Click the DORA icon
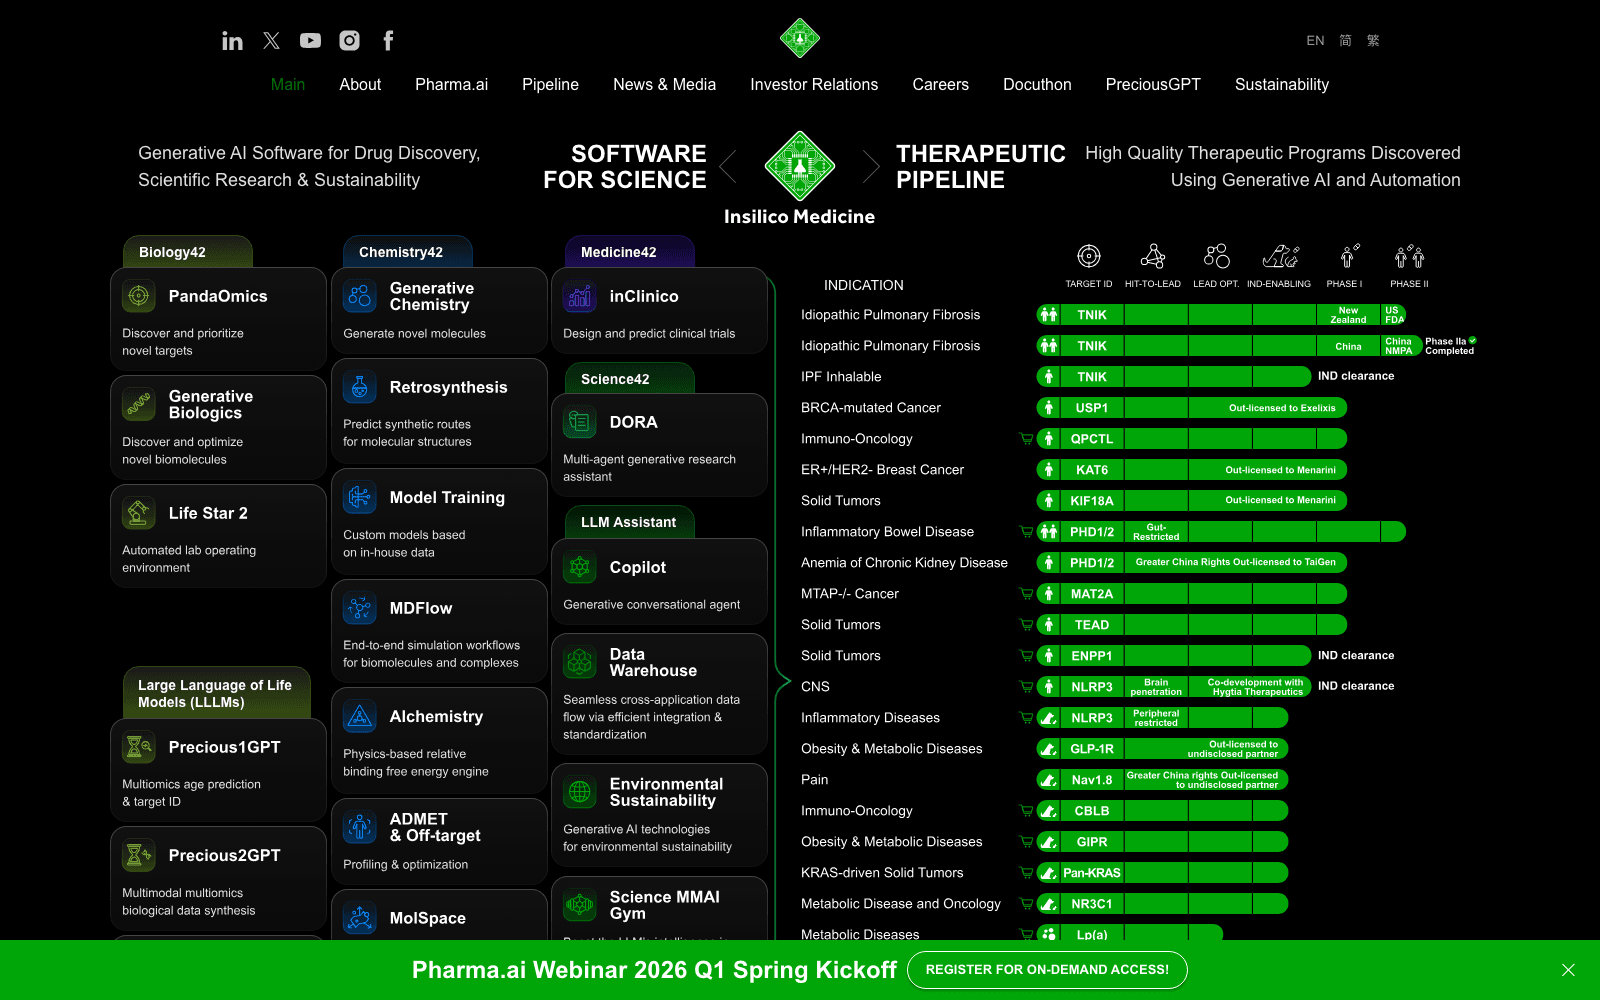 580,422
